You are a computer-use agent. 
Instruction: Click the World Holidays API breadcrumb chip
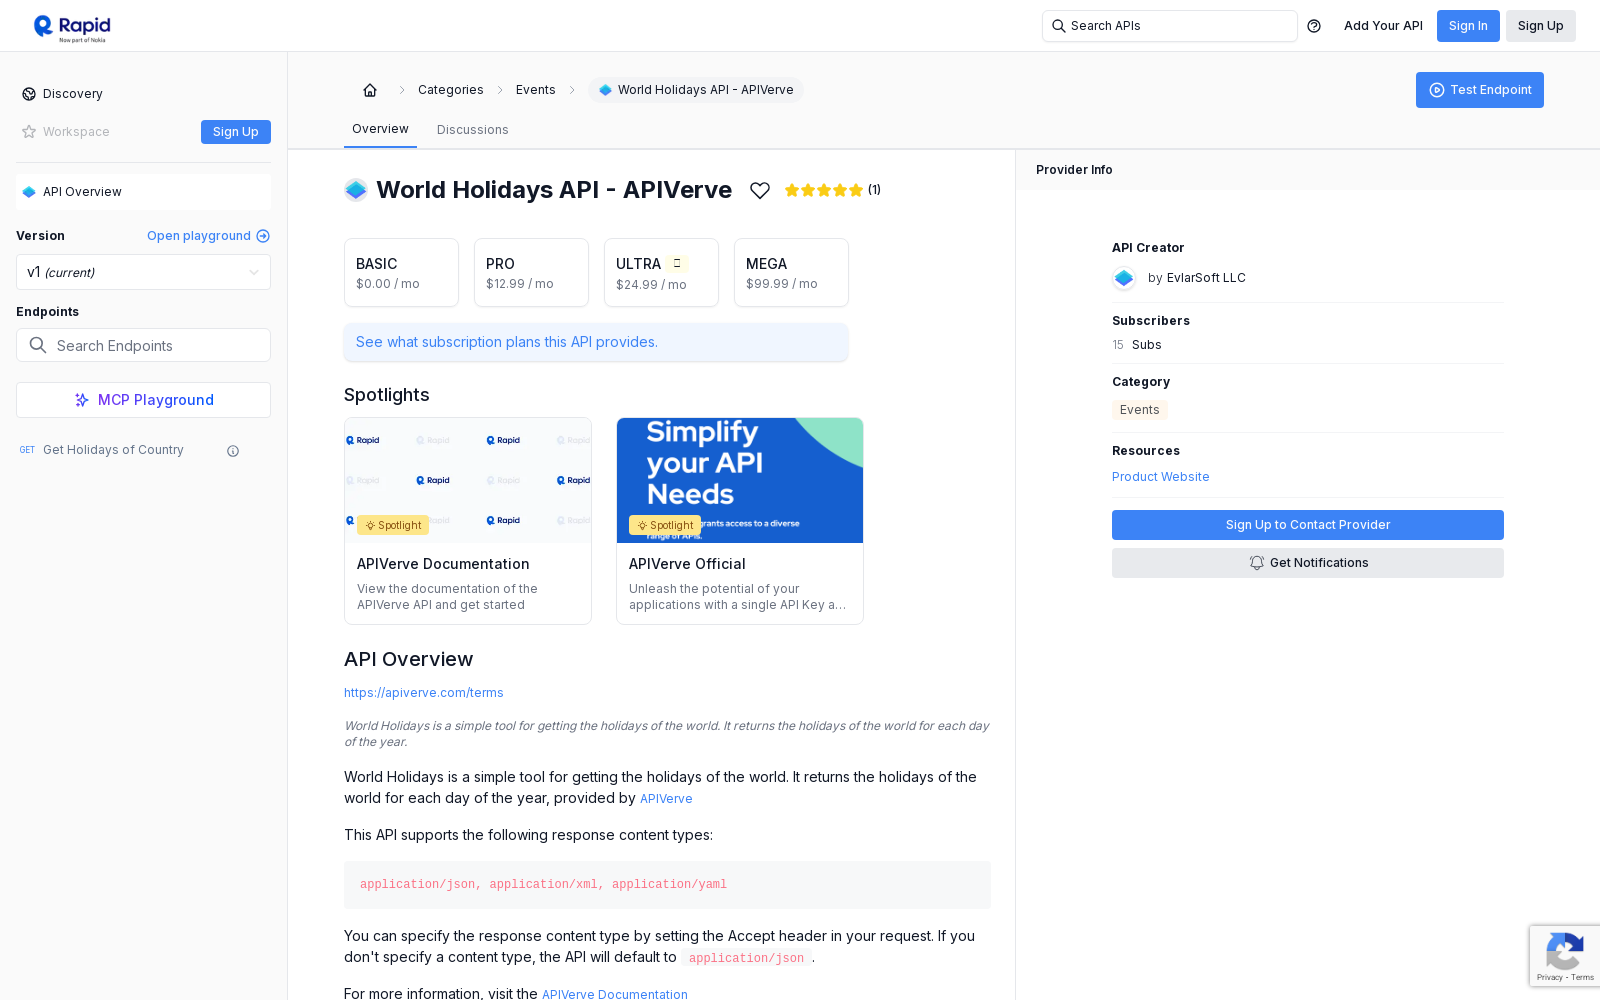click(x=696, y=90)
